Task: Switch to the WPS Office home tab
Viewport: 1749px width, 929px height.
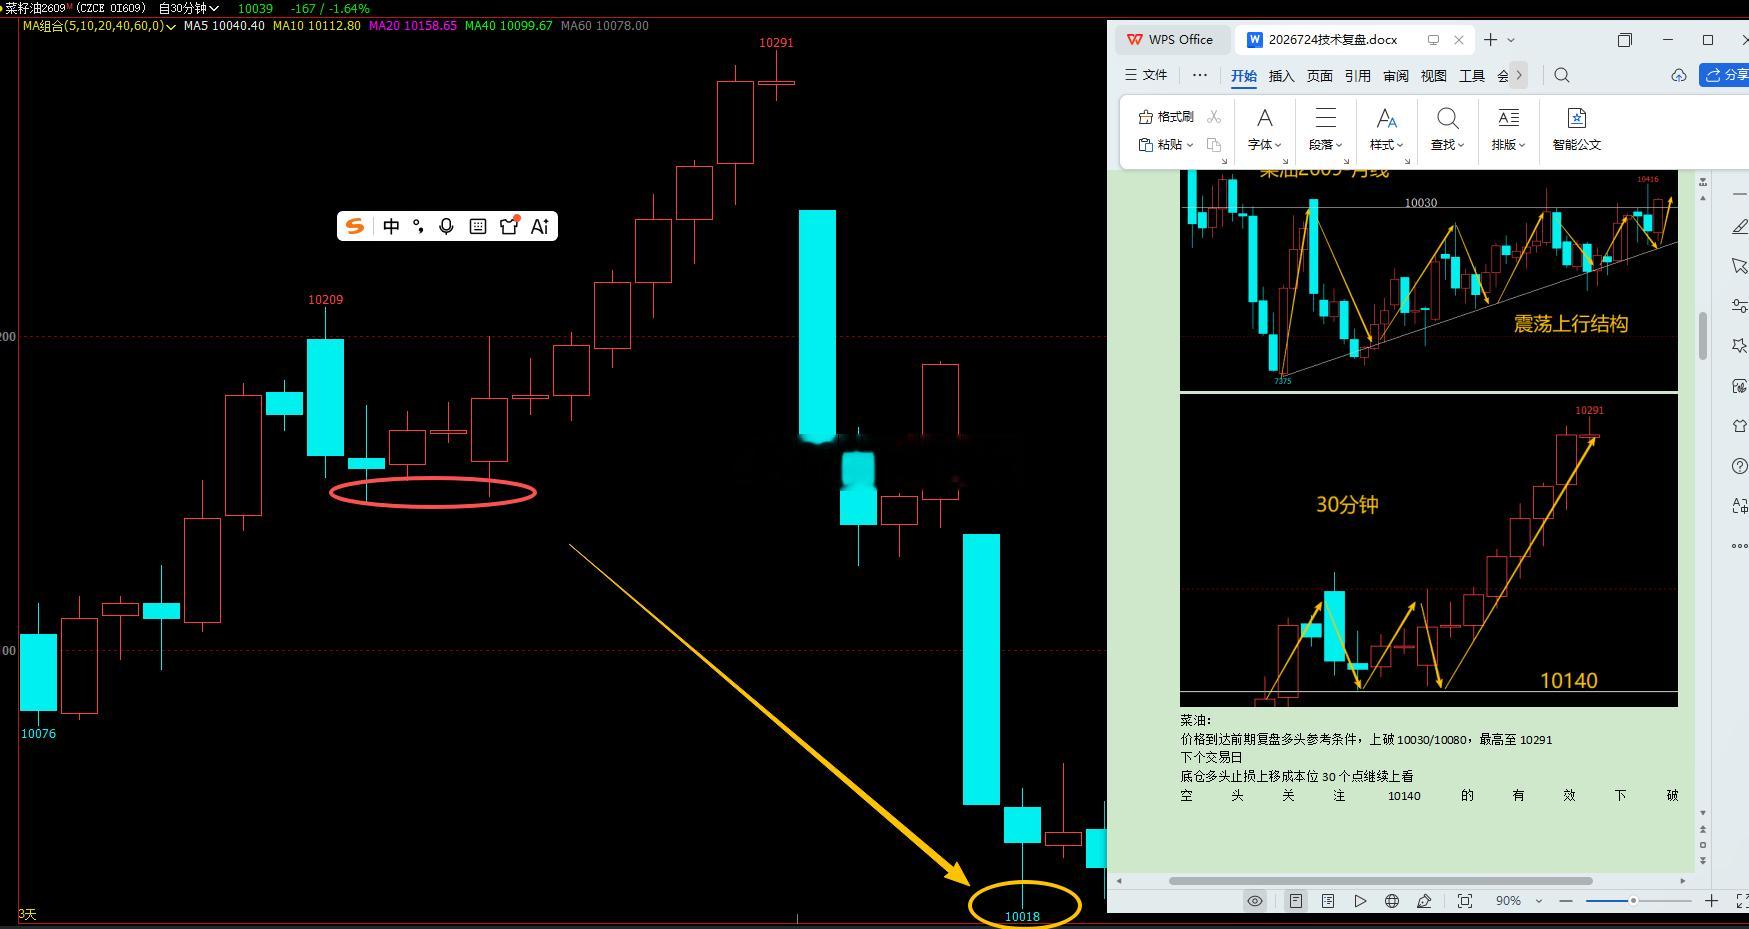Action: click(1169, 40)
